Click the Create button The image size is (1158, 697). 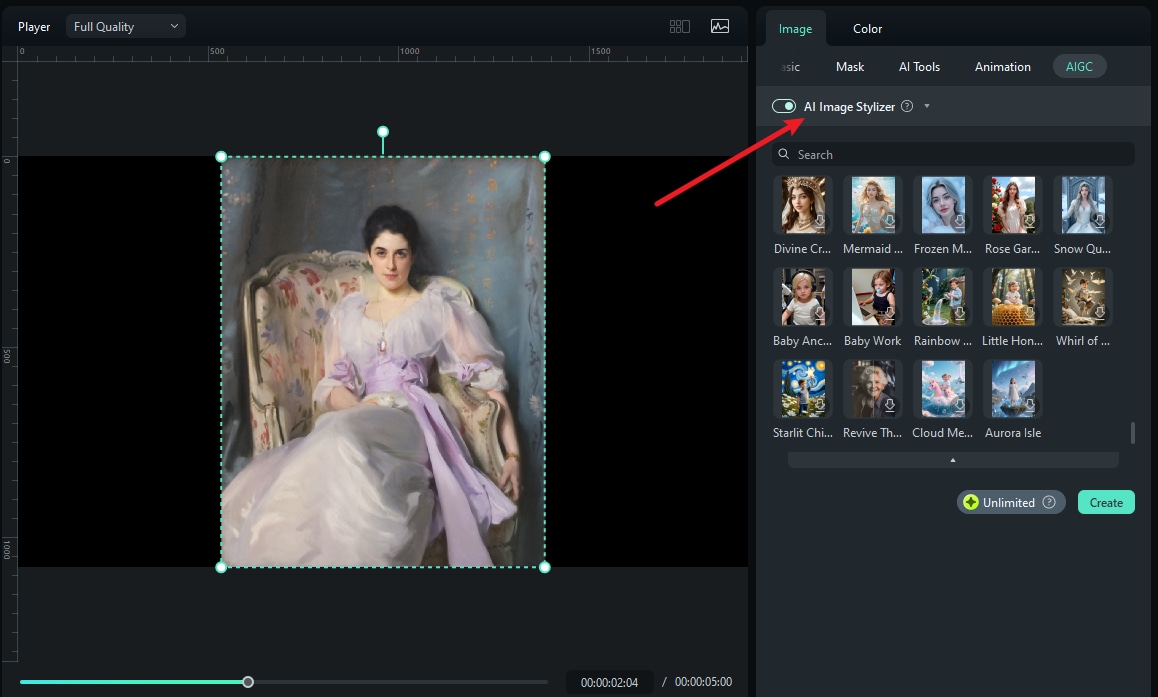(x=1106, y=502)
